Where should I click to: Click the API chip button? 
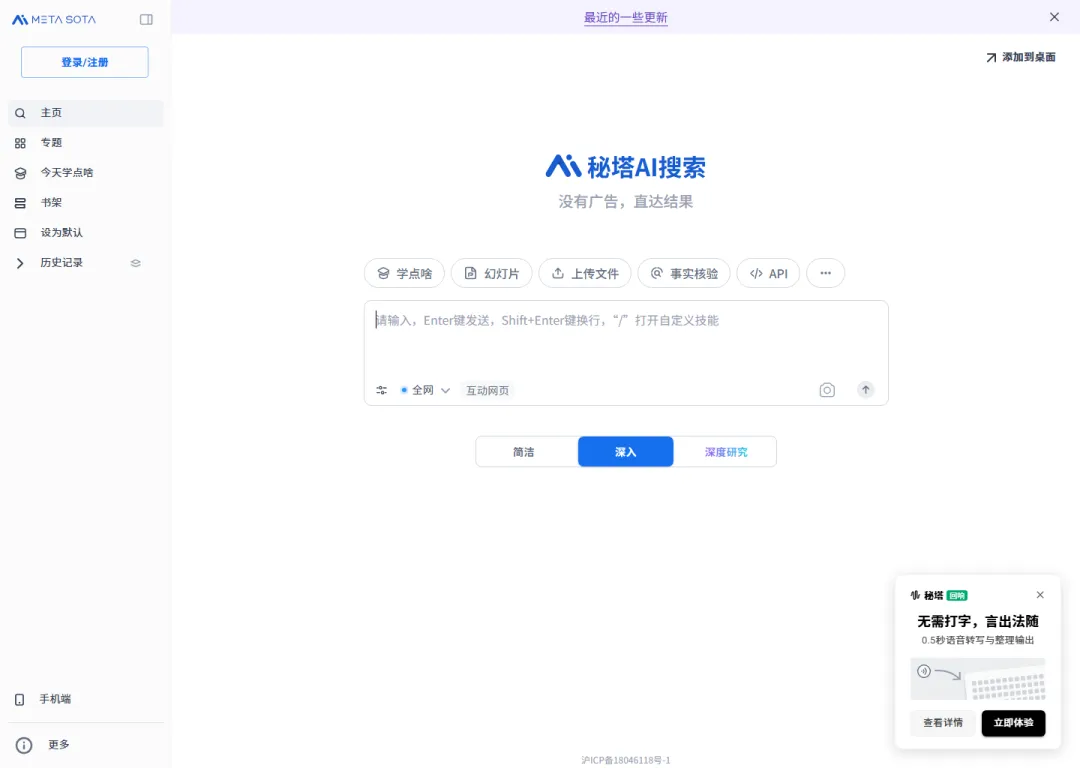(x=768, y=273)
